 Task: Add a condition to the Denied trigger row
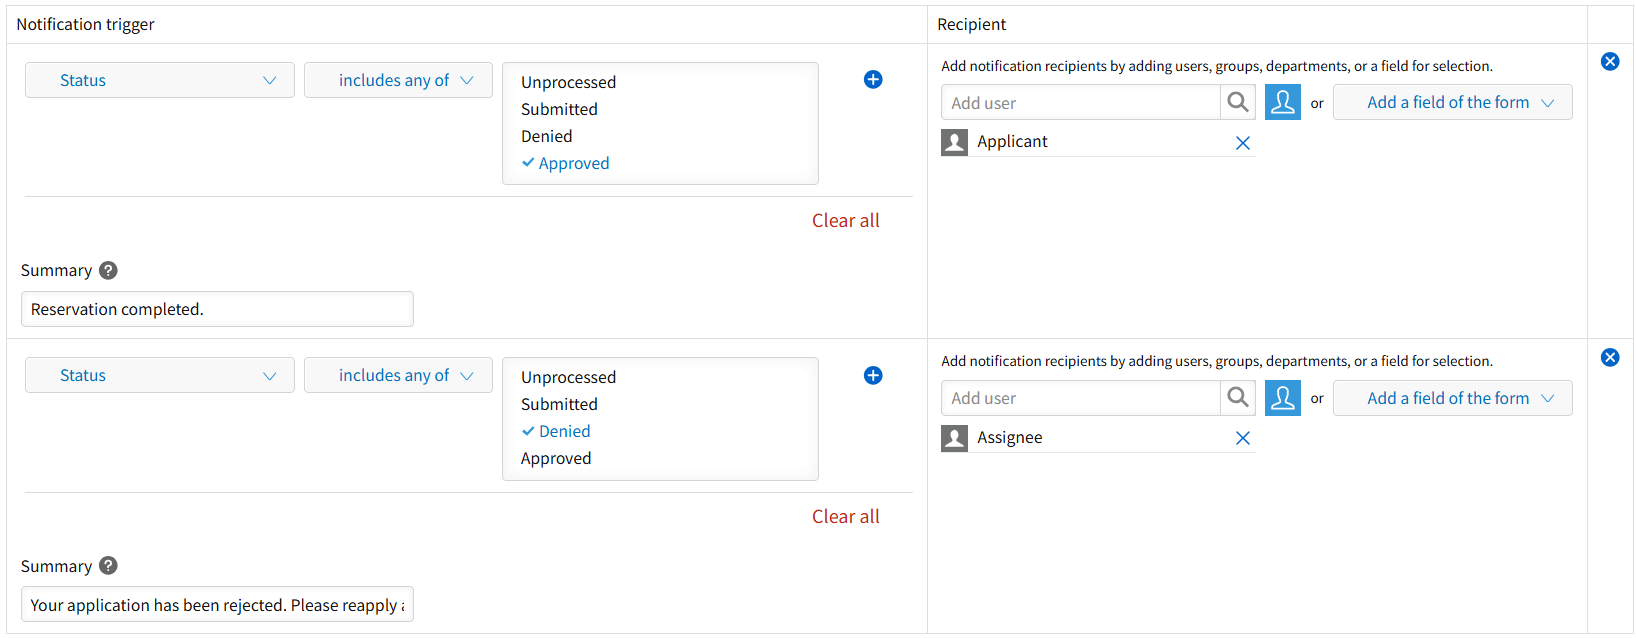(x=873, y=375)
